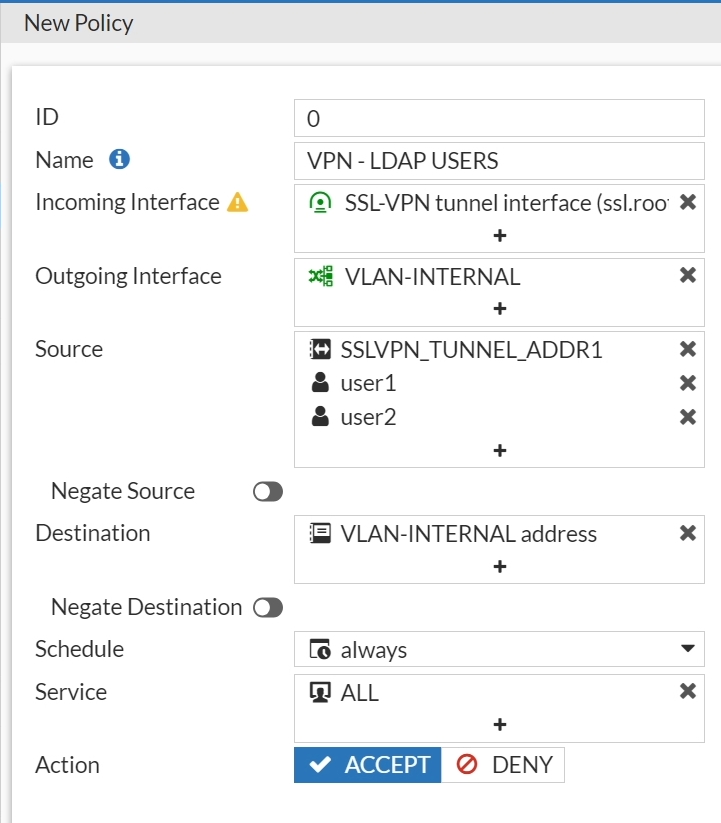The image size is (721, 823).
Task: Add another Service with plus
Action: (500, 725)
